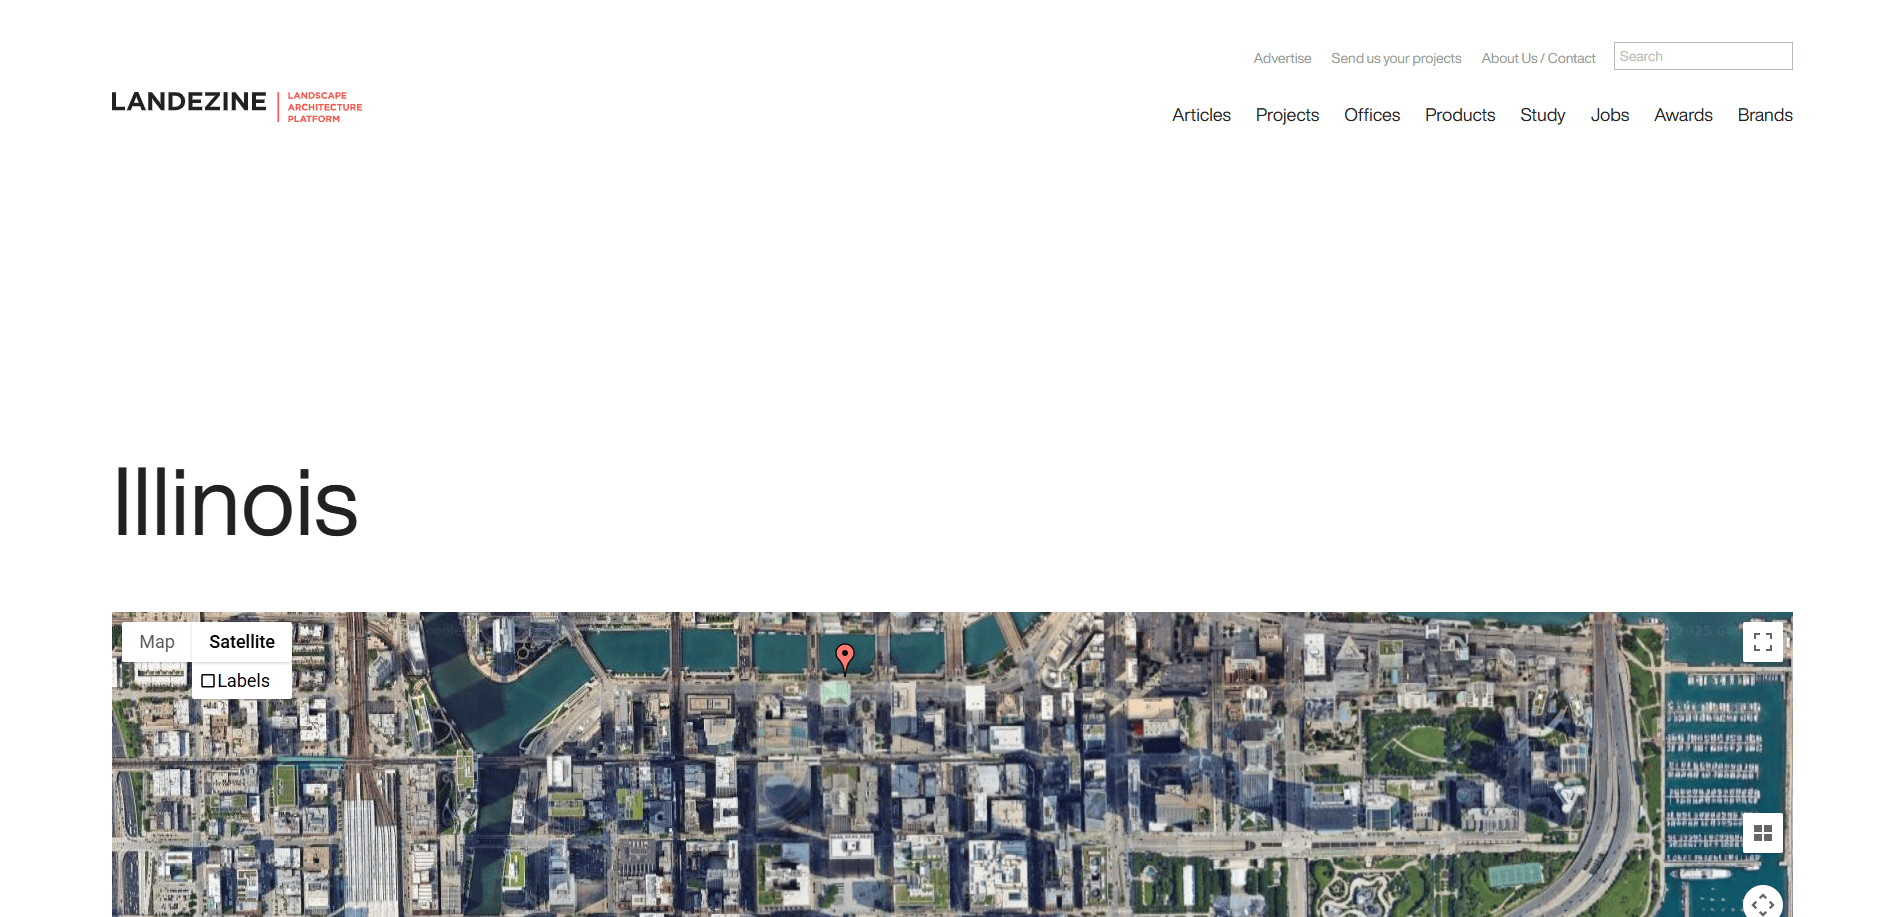This screenshot has height=917, width=1898.
Task: Focus the Search input field
Action: [1703, 56]
